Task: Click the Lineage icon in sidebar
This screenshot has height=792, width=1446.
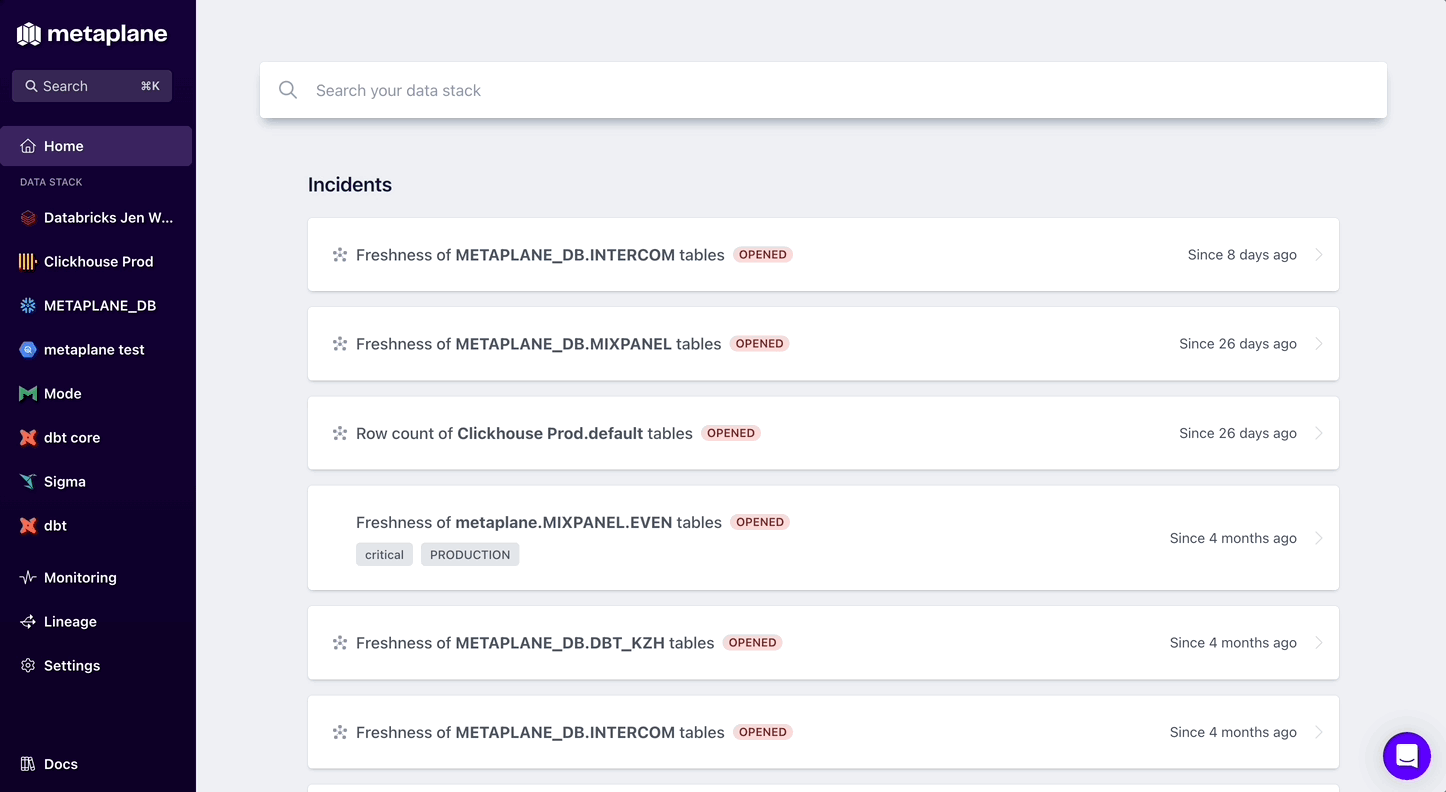Action: (x=28, y=622)
